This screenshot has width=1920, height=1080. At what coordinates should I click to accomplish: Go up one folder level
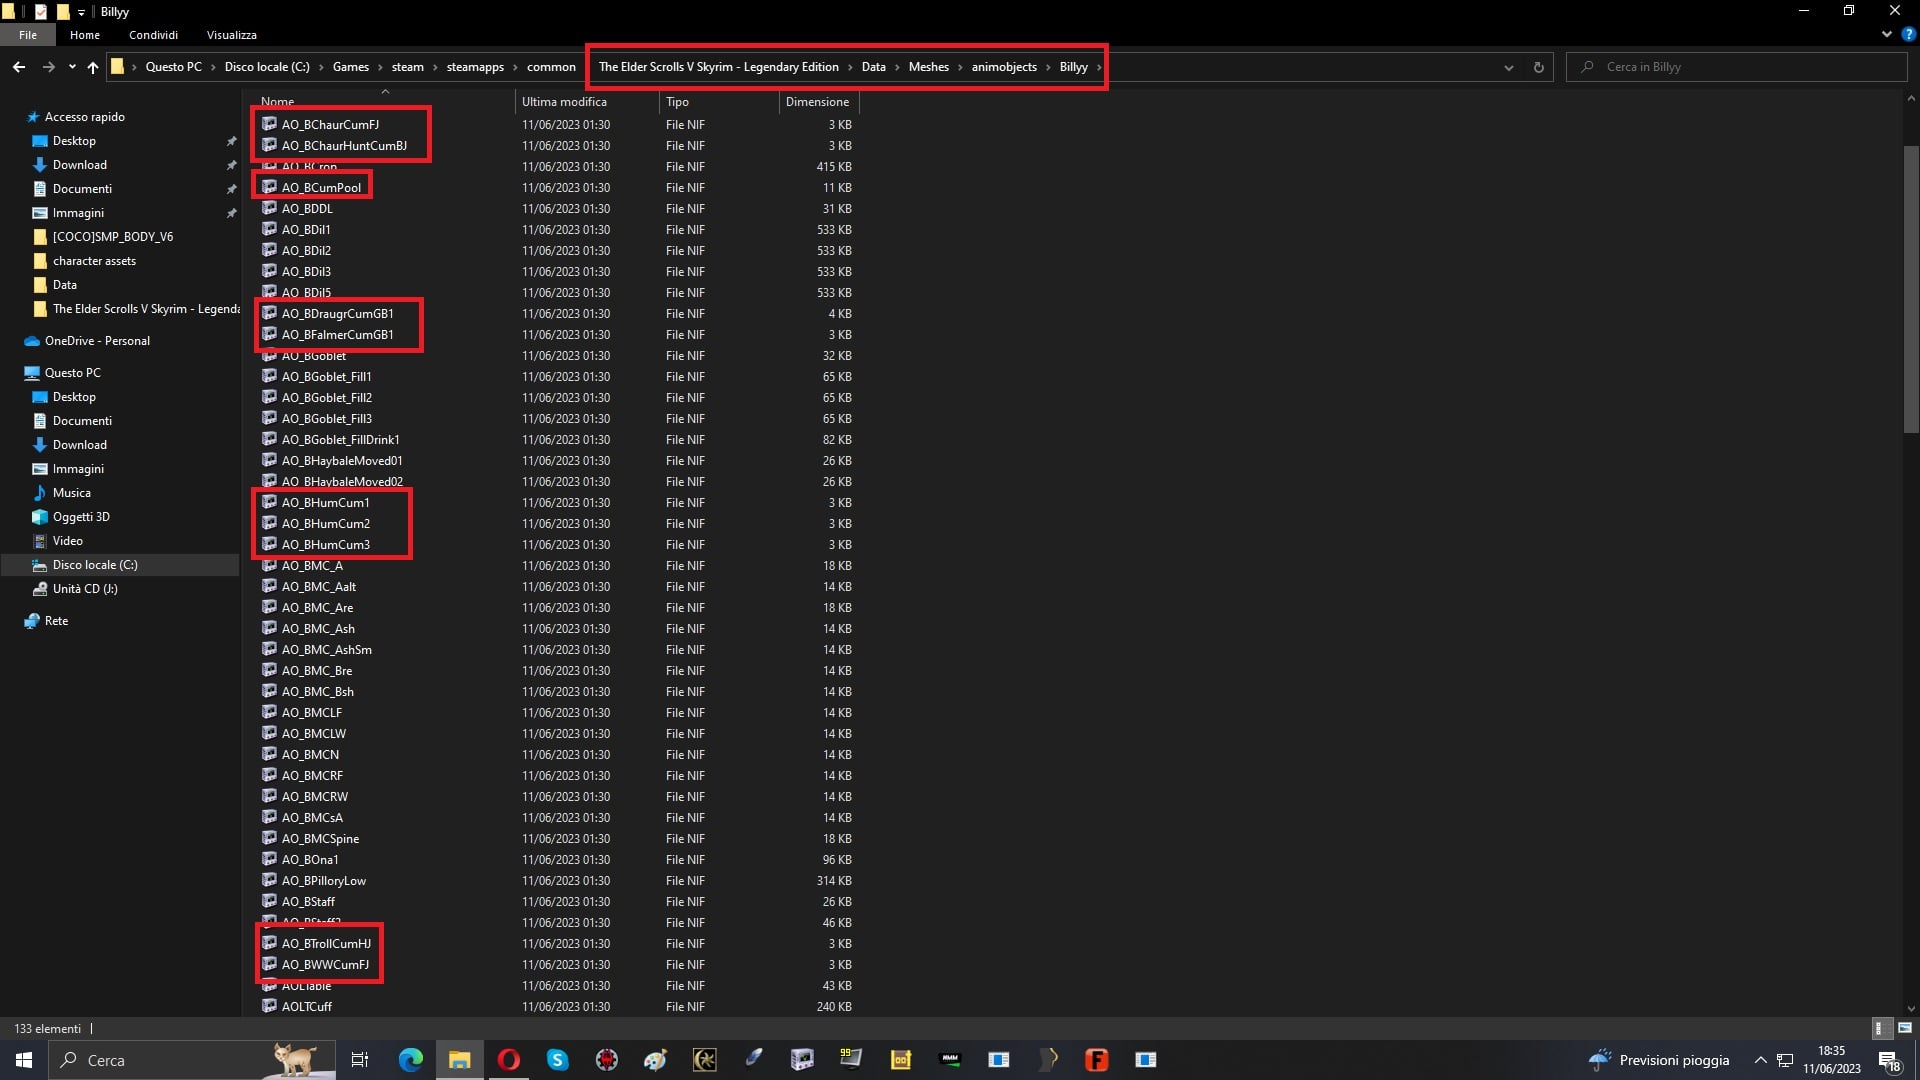[93, 67]
